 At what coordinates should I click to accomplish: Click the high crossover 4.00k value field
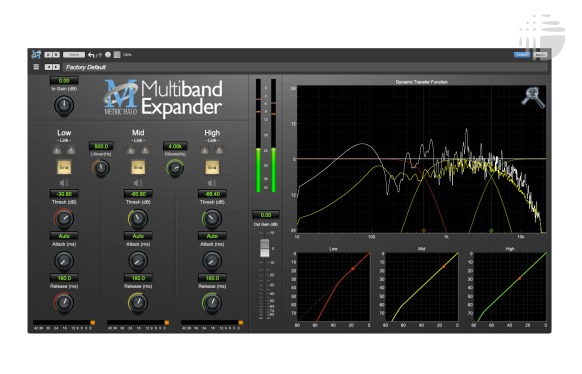(x=175, y=146)
